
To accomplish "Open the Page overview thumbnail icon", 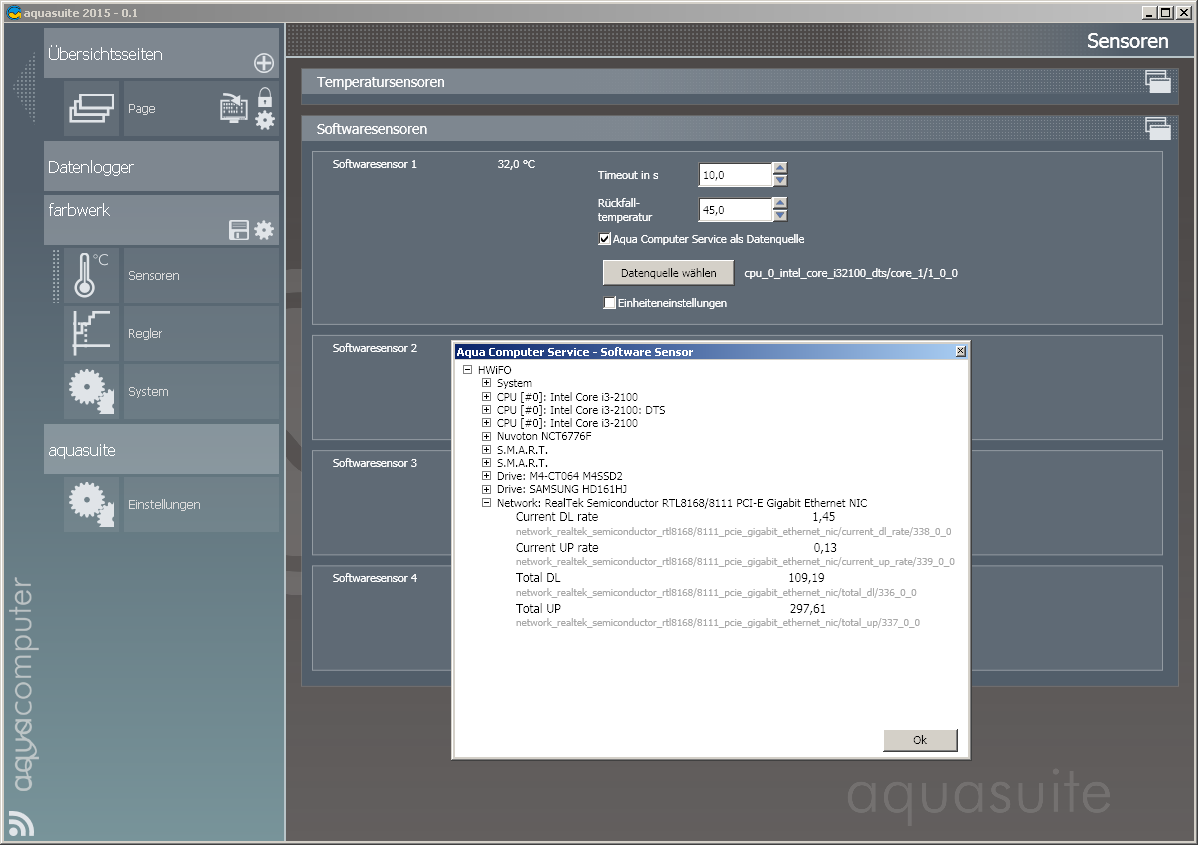I will tap(92, 108).
